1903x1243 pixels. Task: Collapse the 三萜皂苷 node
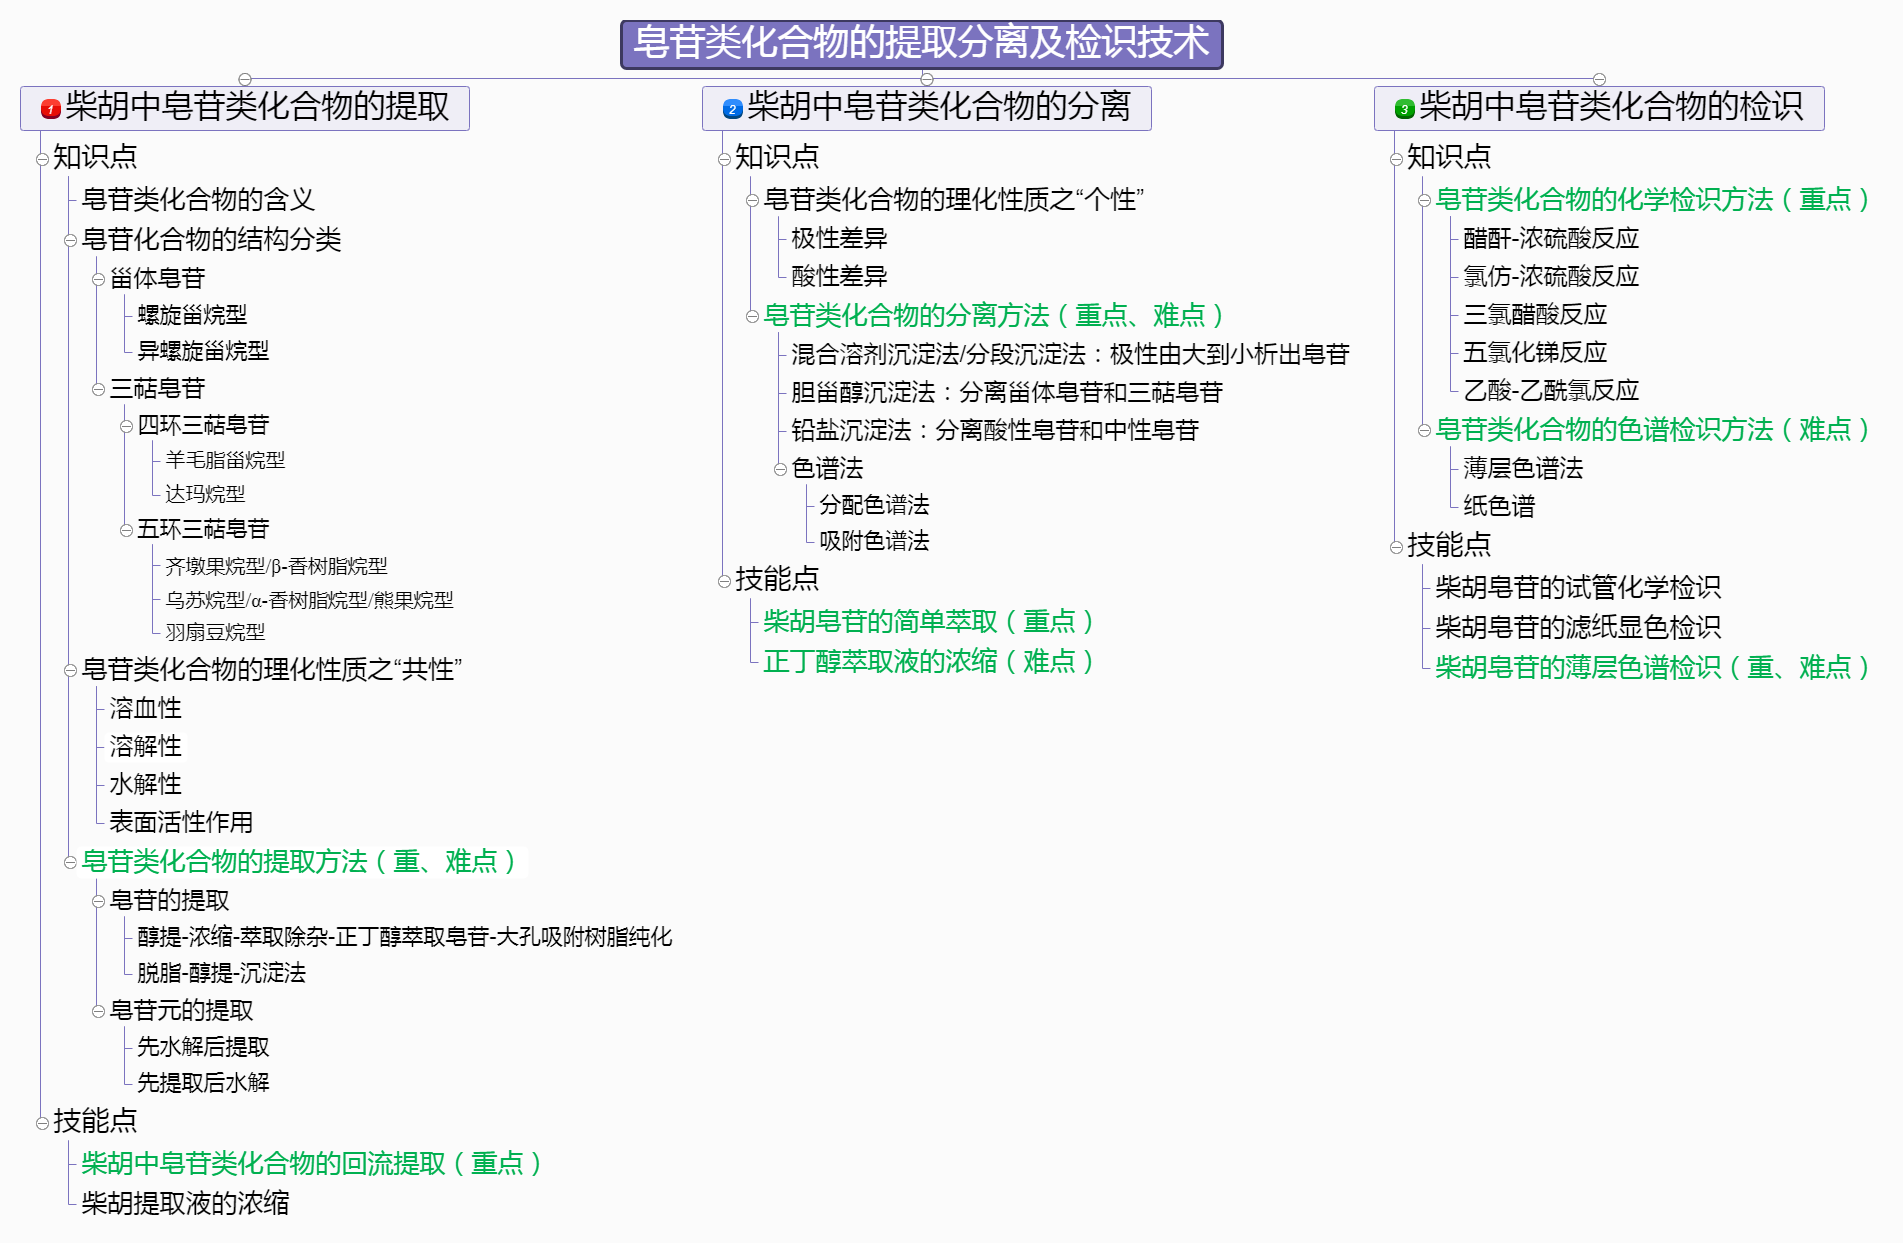[x=98, y=389]
